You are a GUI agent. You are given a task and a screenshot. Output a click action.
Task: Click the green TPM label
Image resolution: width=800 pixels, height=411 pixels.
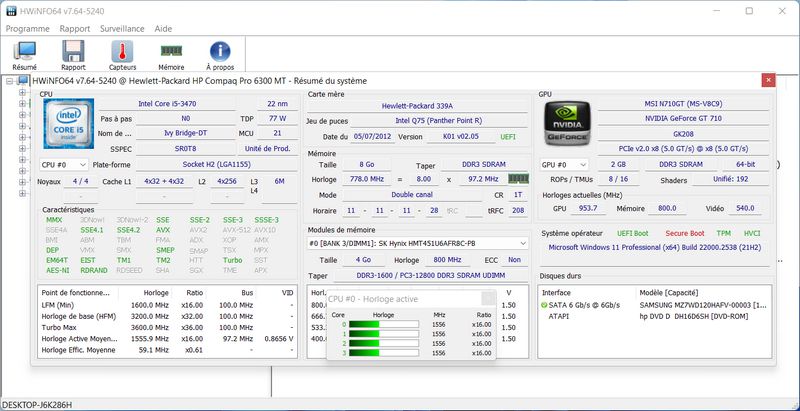coord(723,233)
